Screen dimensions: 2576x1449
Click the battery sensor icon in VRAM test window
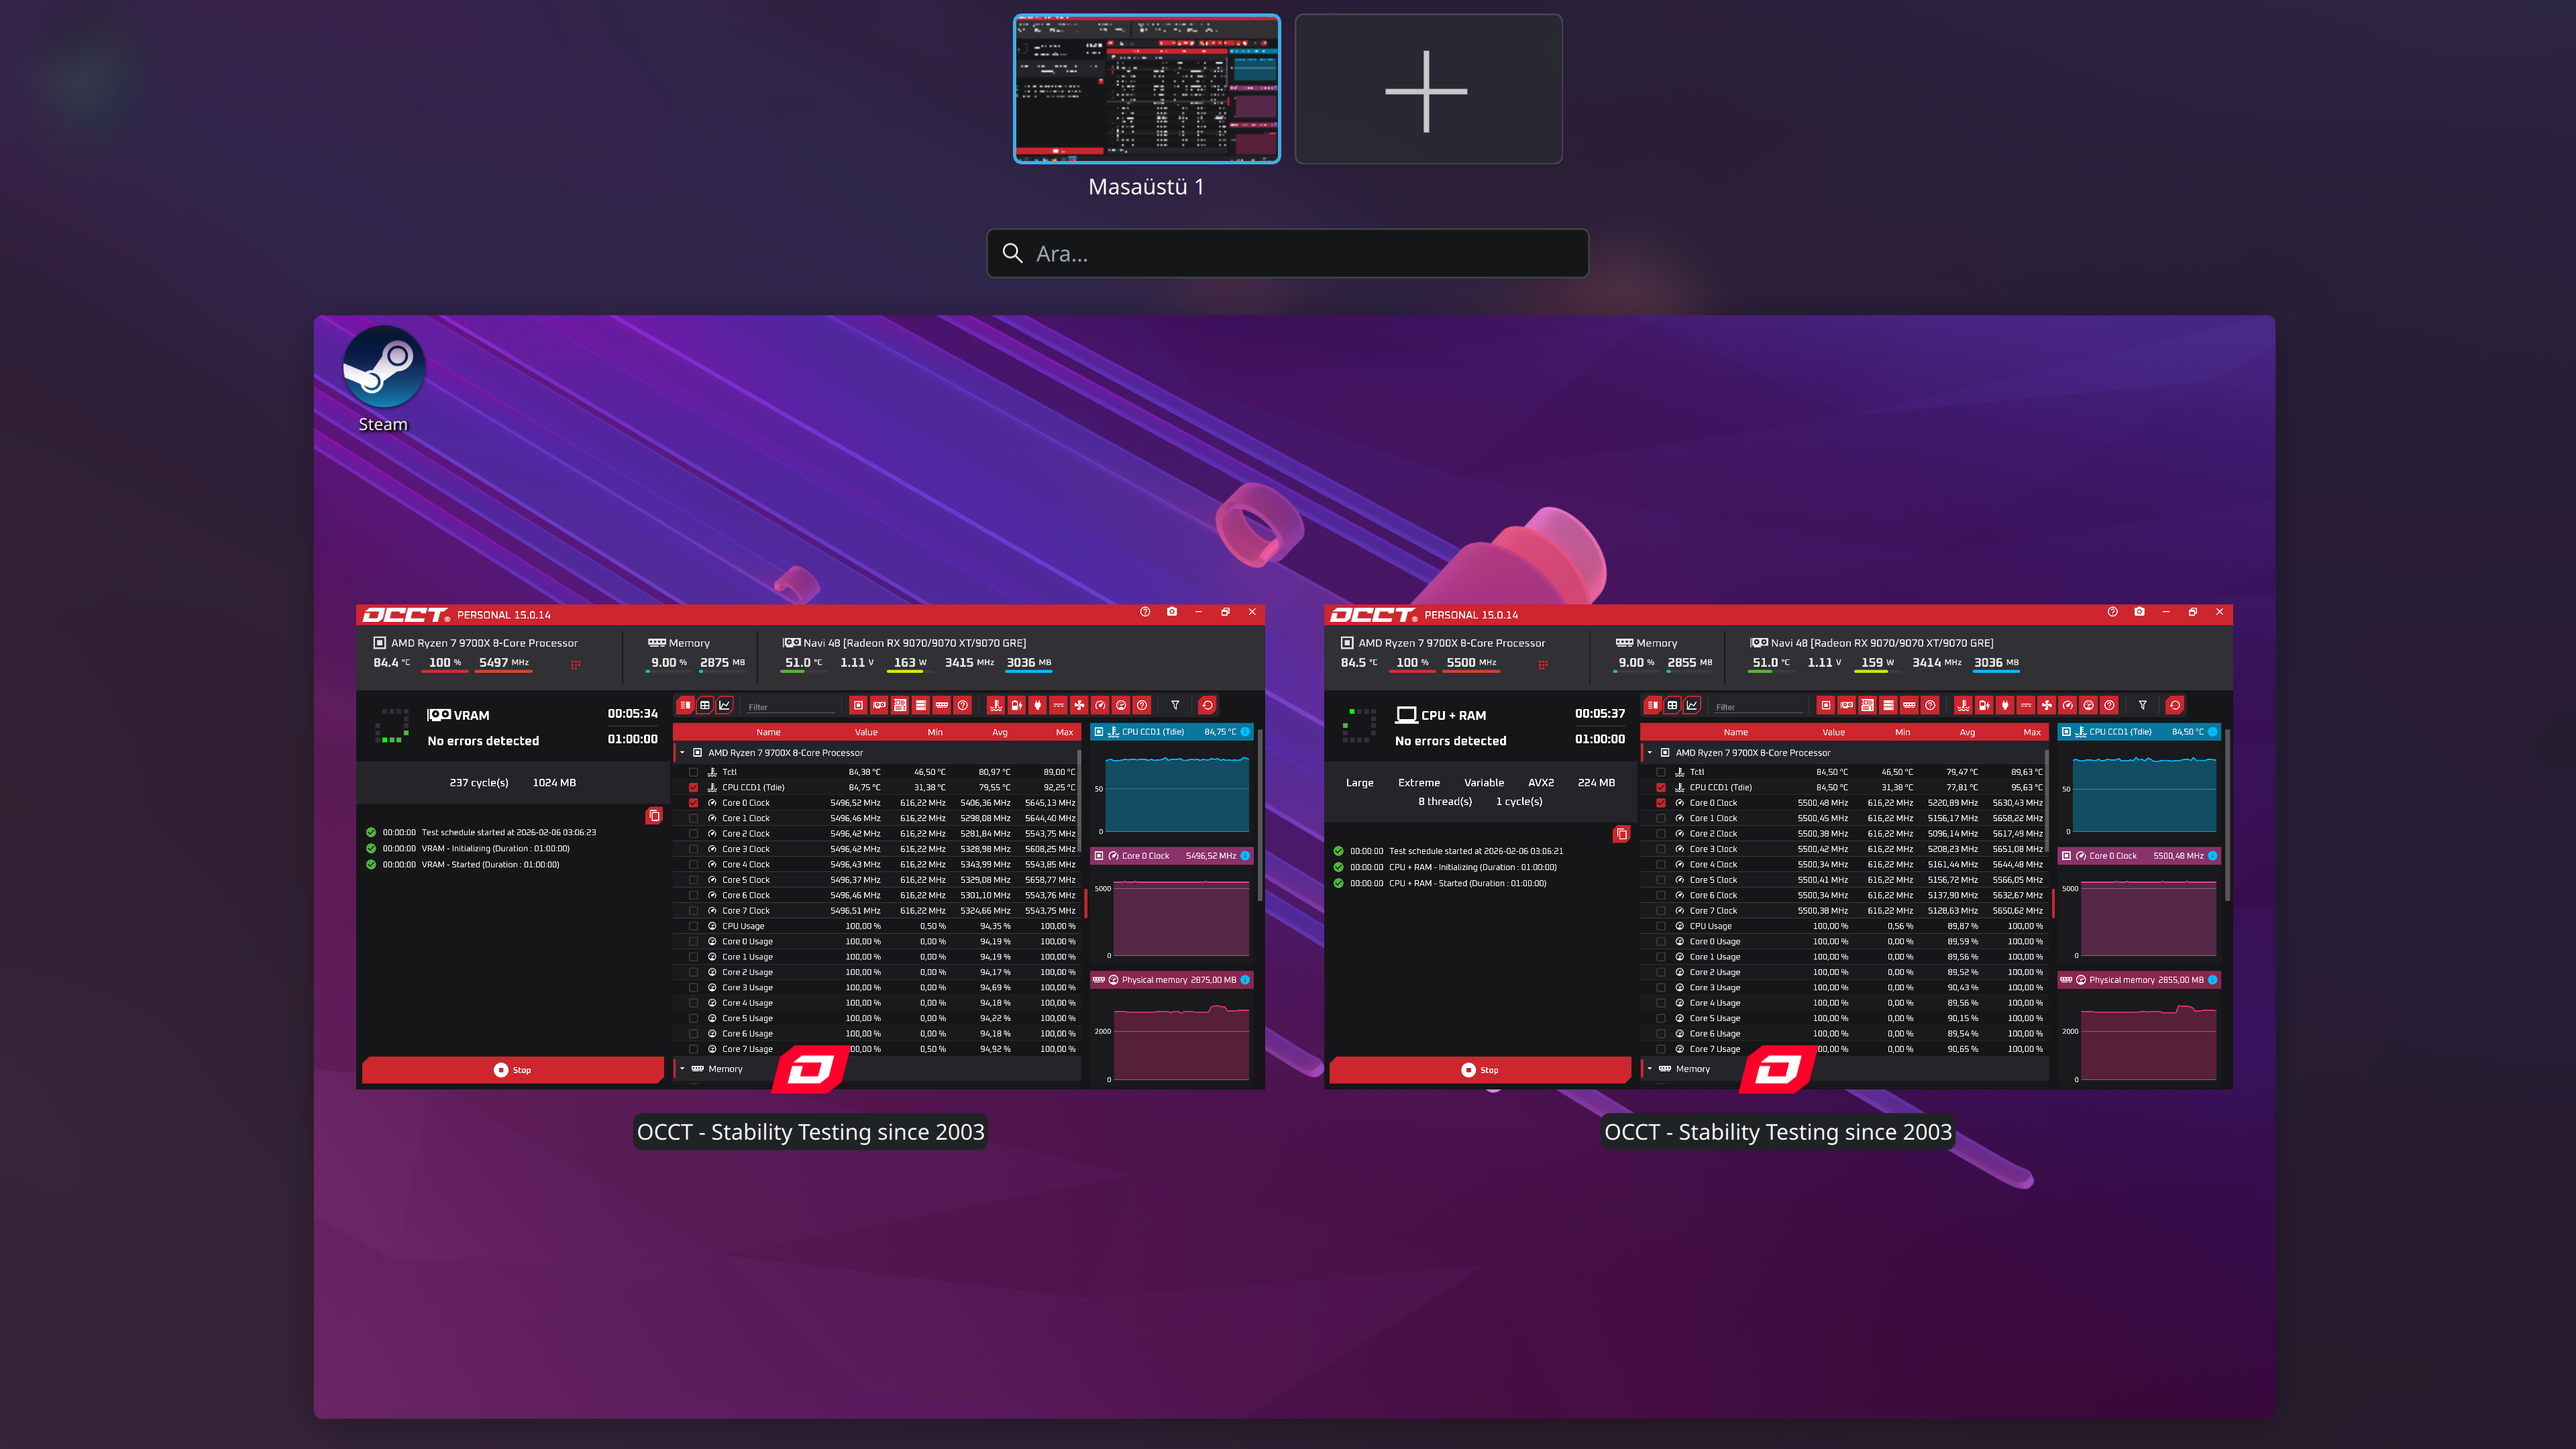click(x=1016, y=705)
